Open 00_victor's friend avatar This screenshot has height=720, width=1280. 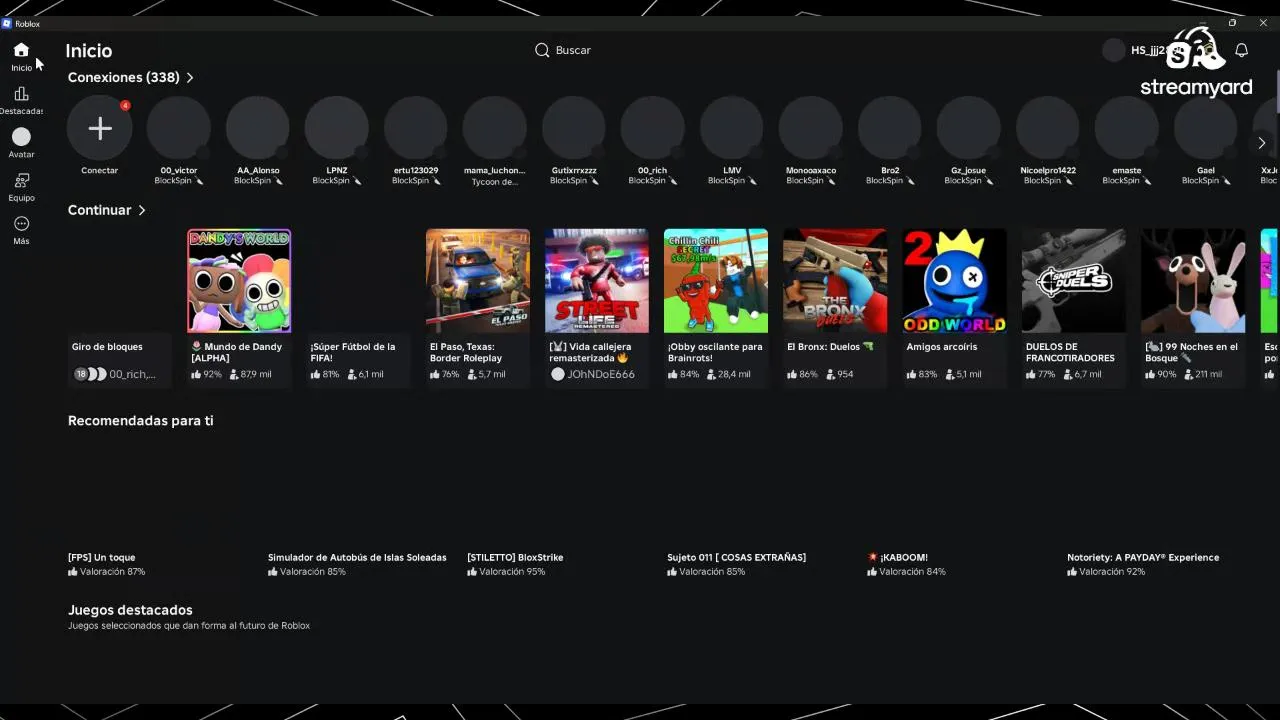click(179, 128)
